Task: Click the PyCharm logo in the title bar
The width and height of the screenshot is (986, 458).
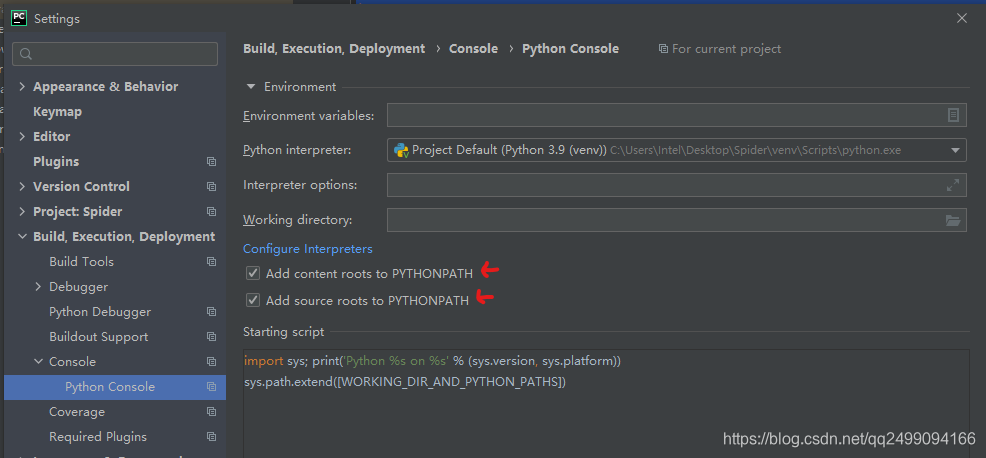Action: click(19, 18)
